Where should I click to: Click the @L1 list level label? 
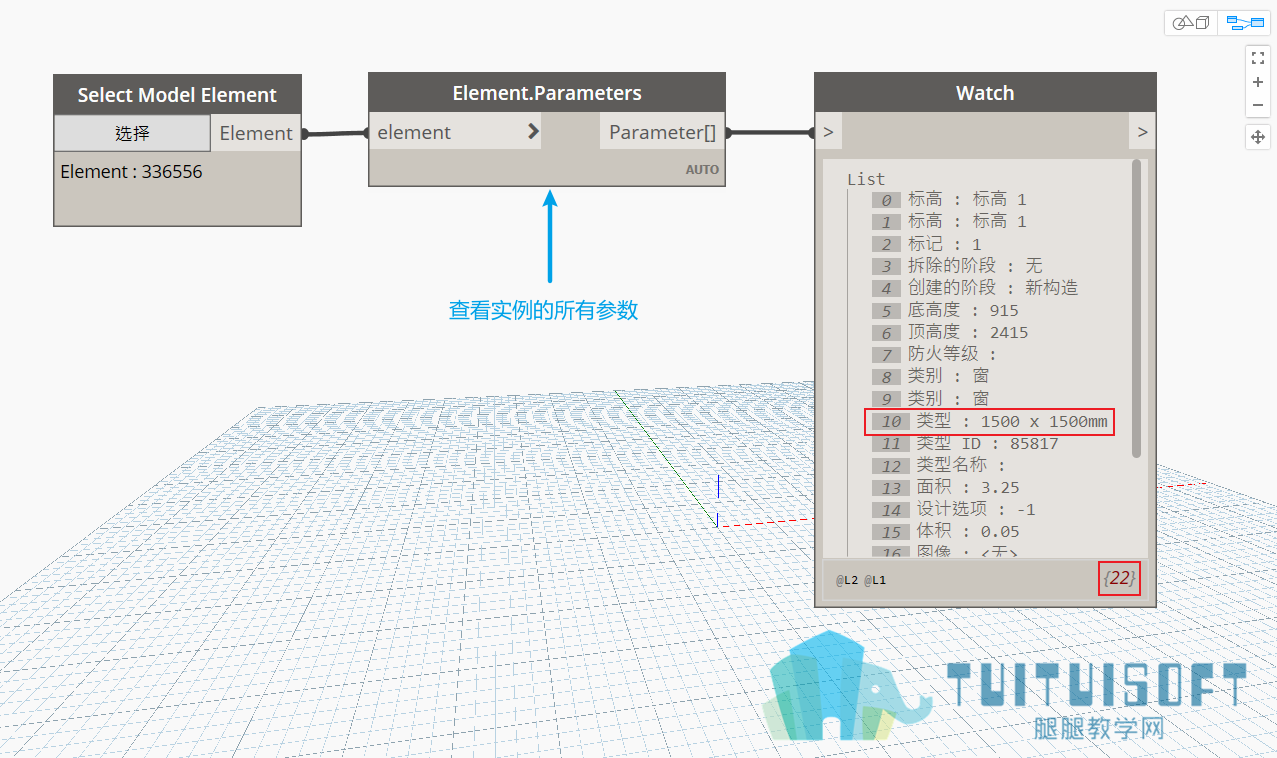point(875,580)
